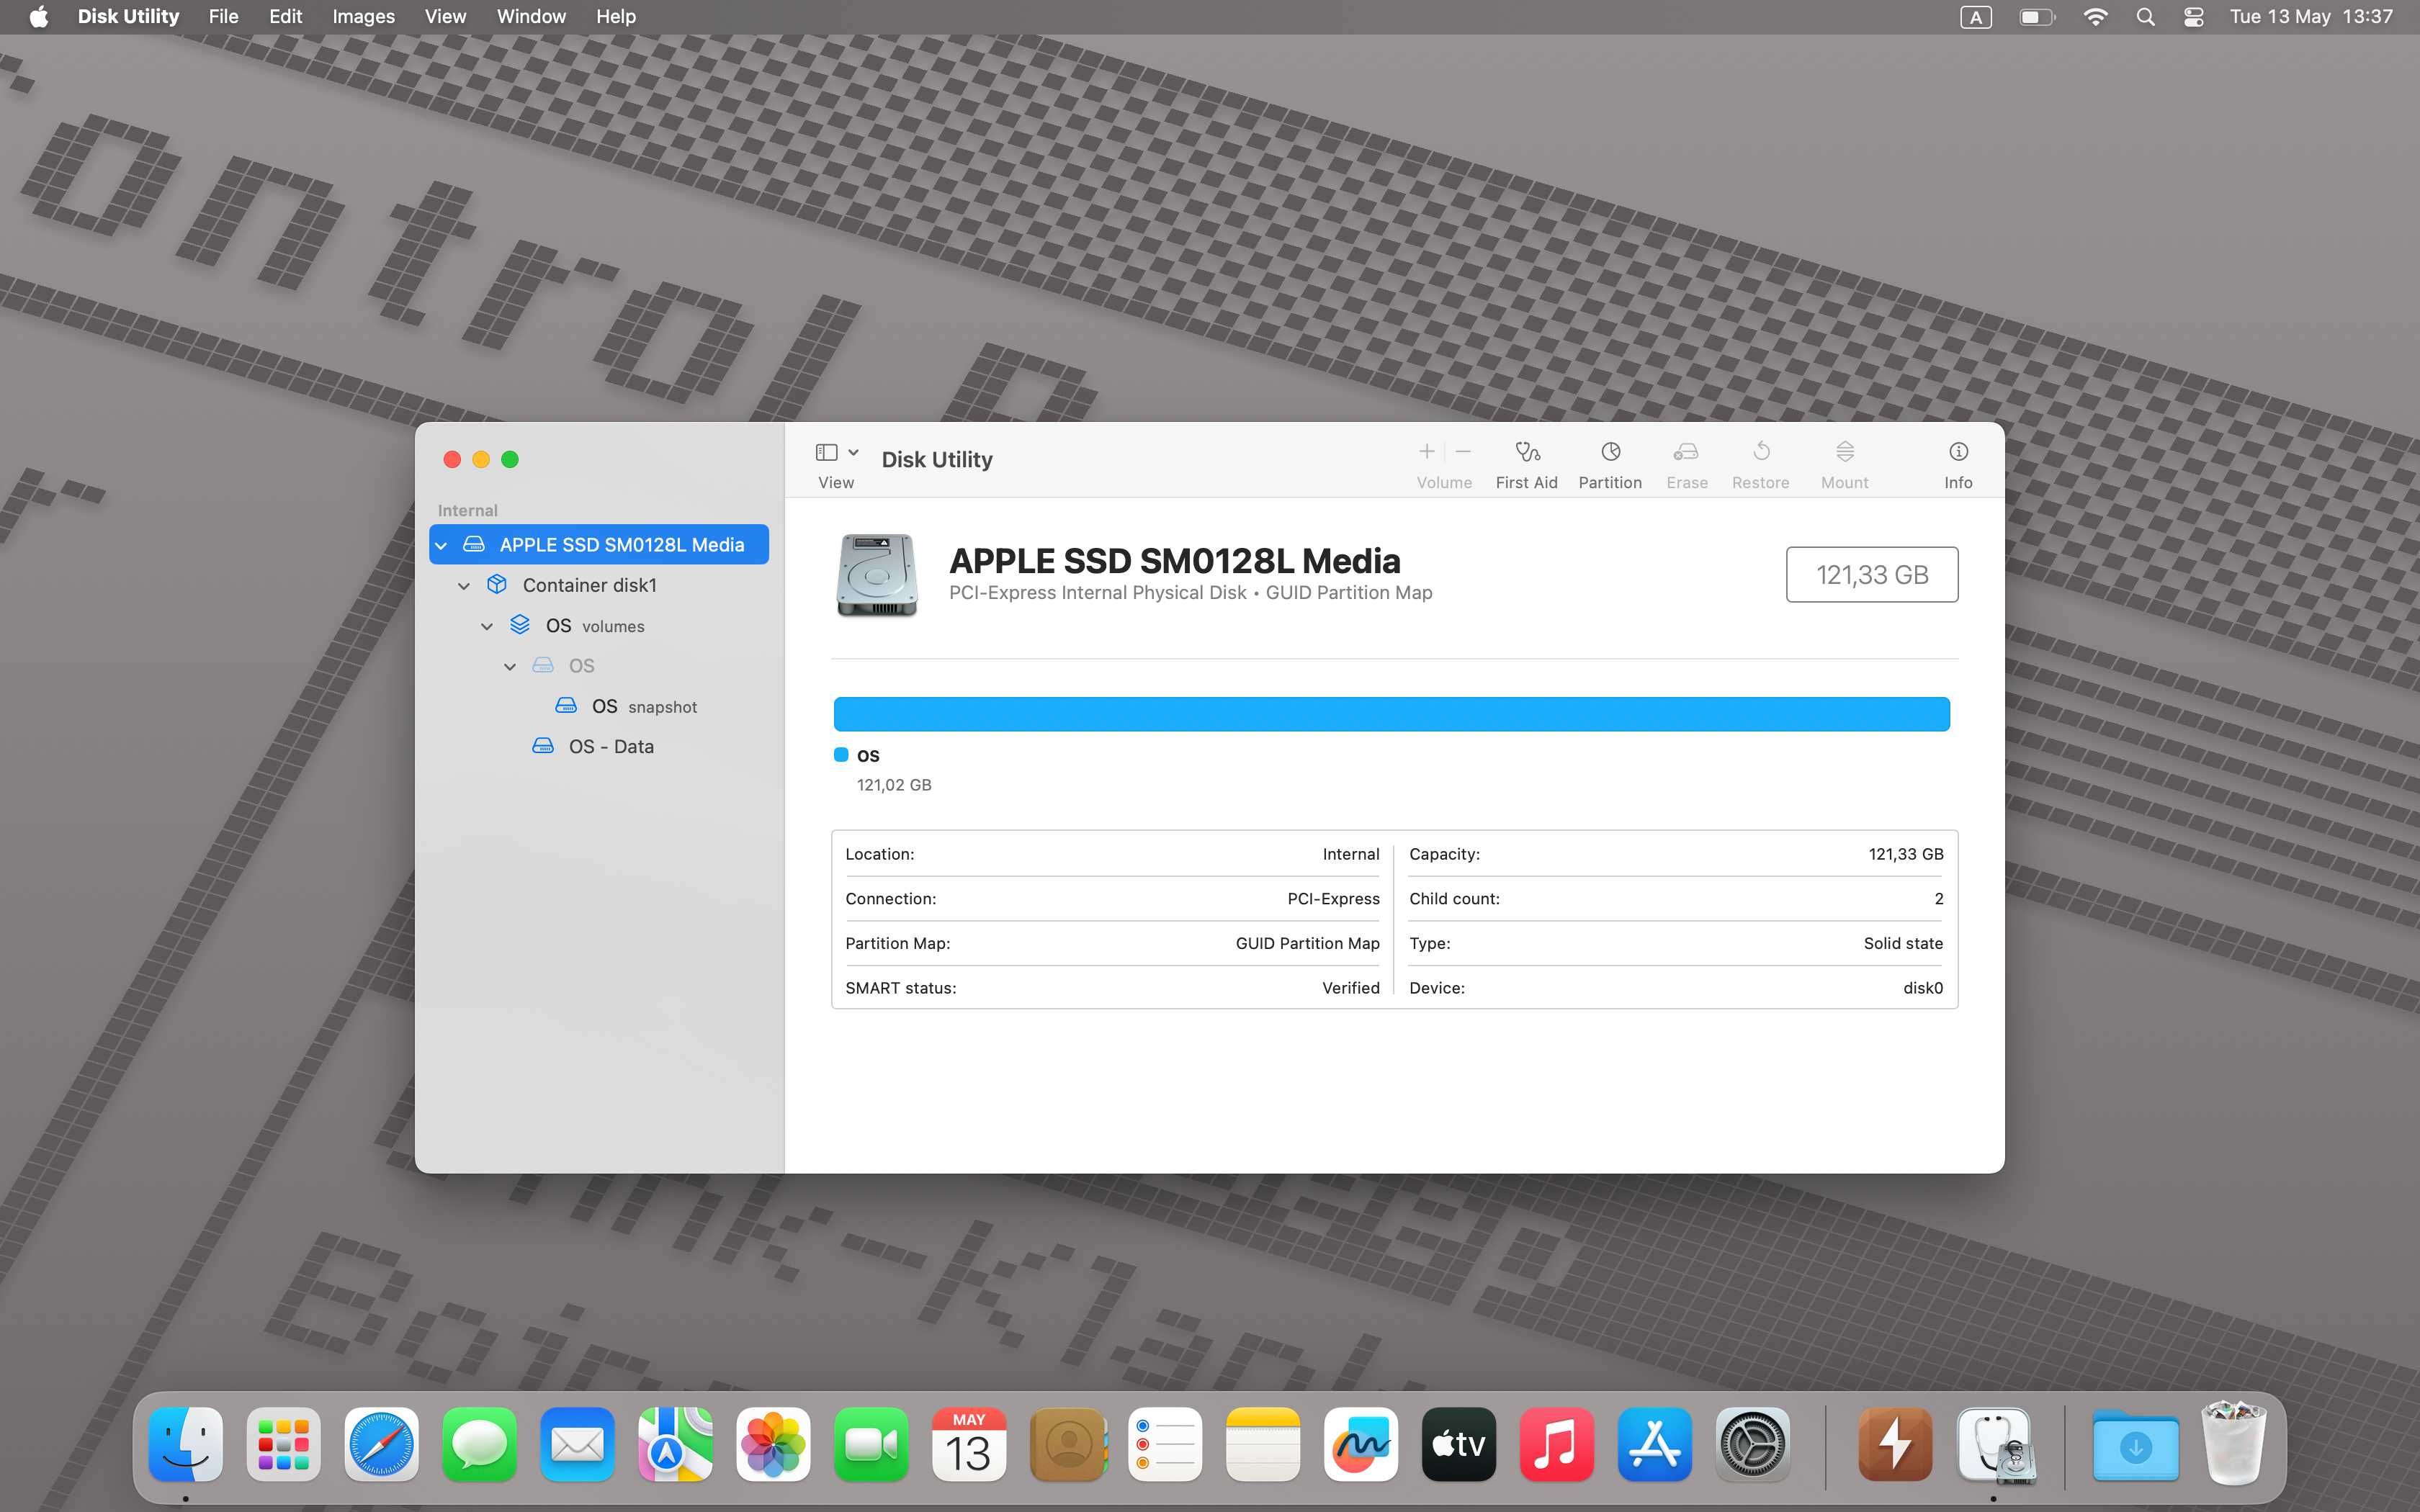Launch Safari from the Dock
Screen dimensions: 2420x1512
(382, 1444)
